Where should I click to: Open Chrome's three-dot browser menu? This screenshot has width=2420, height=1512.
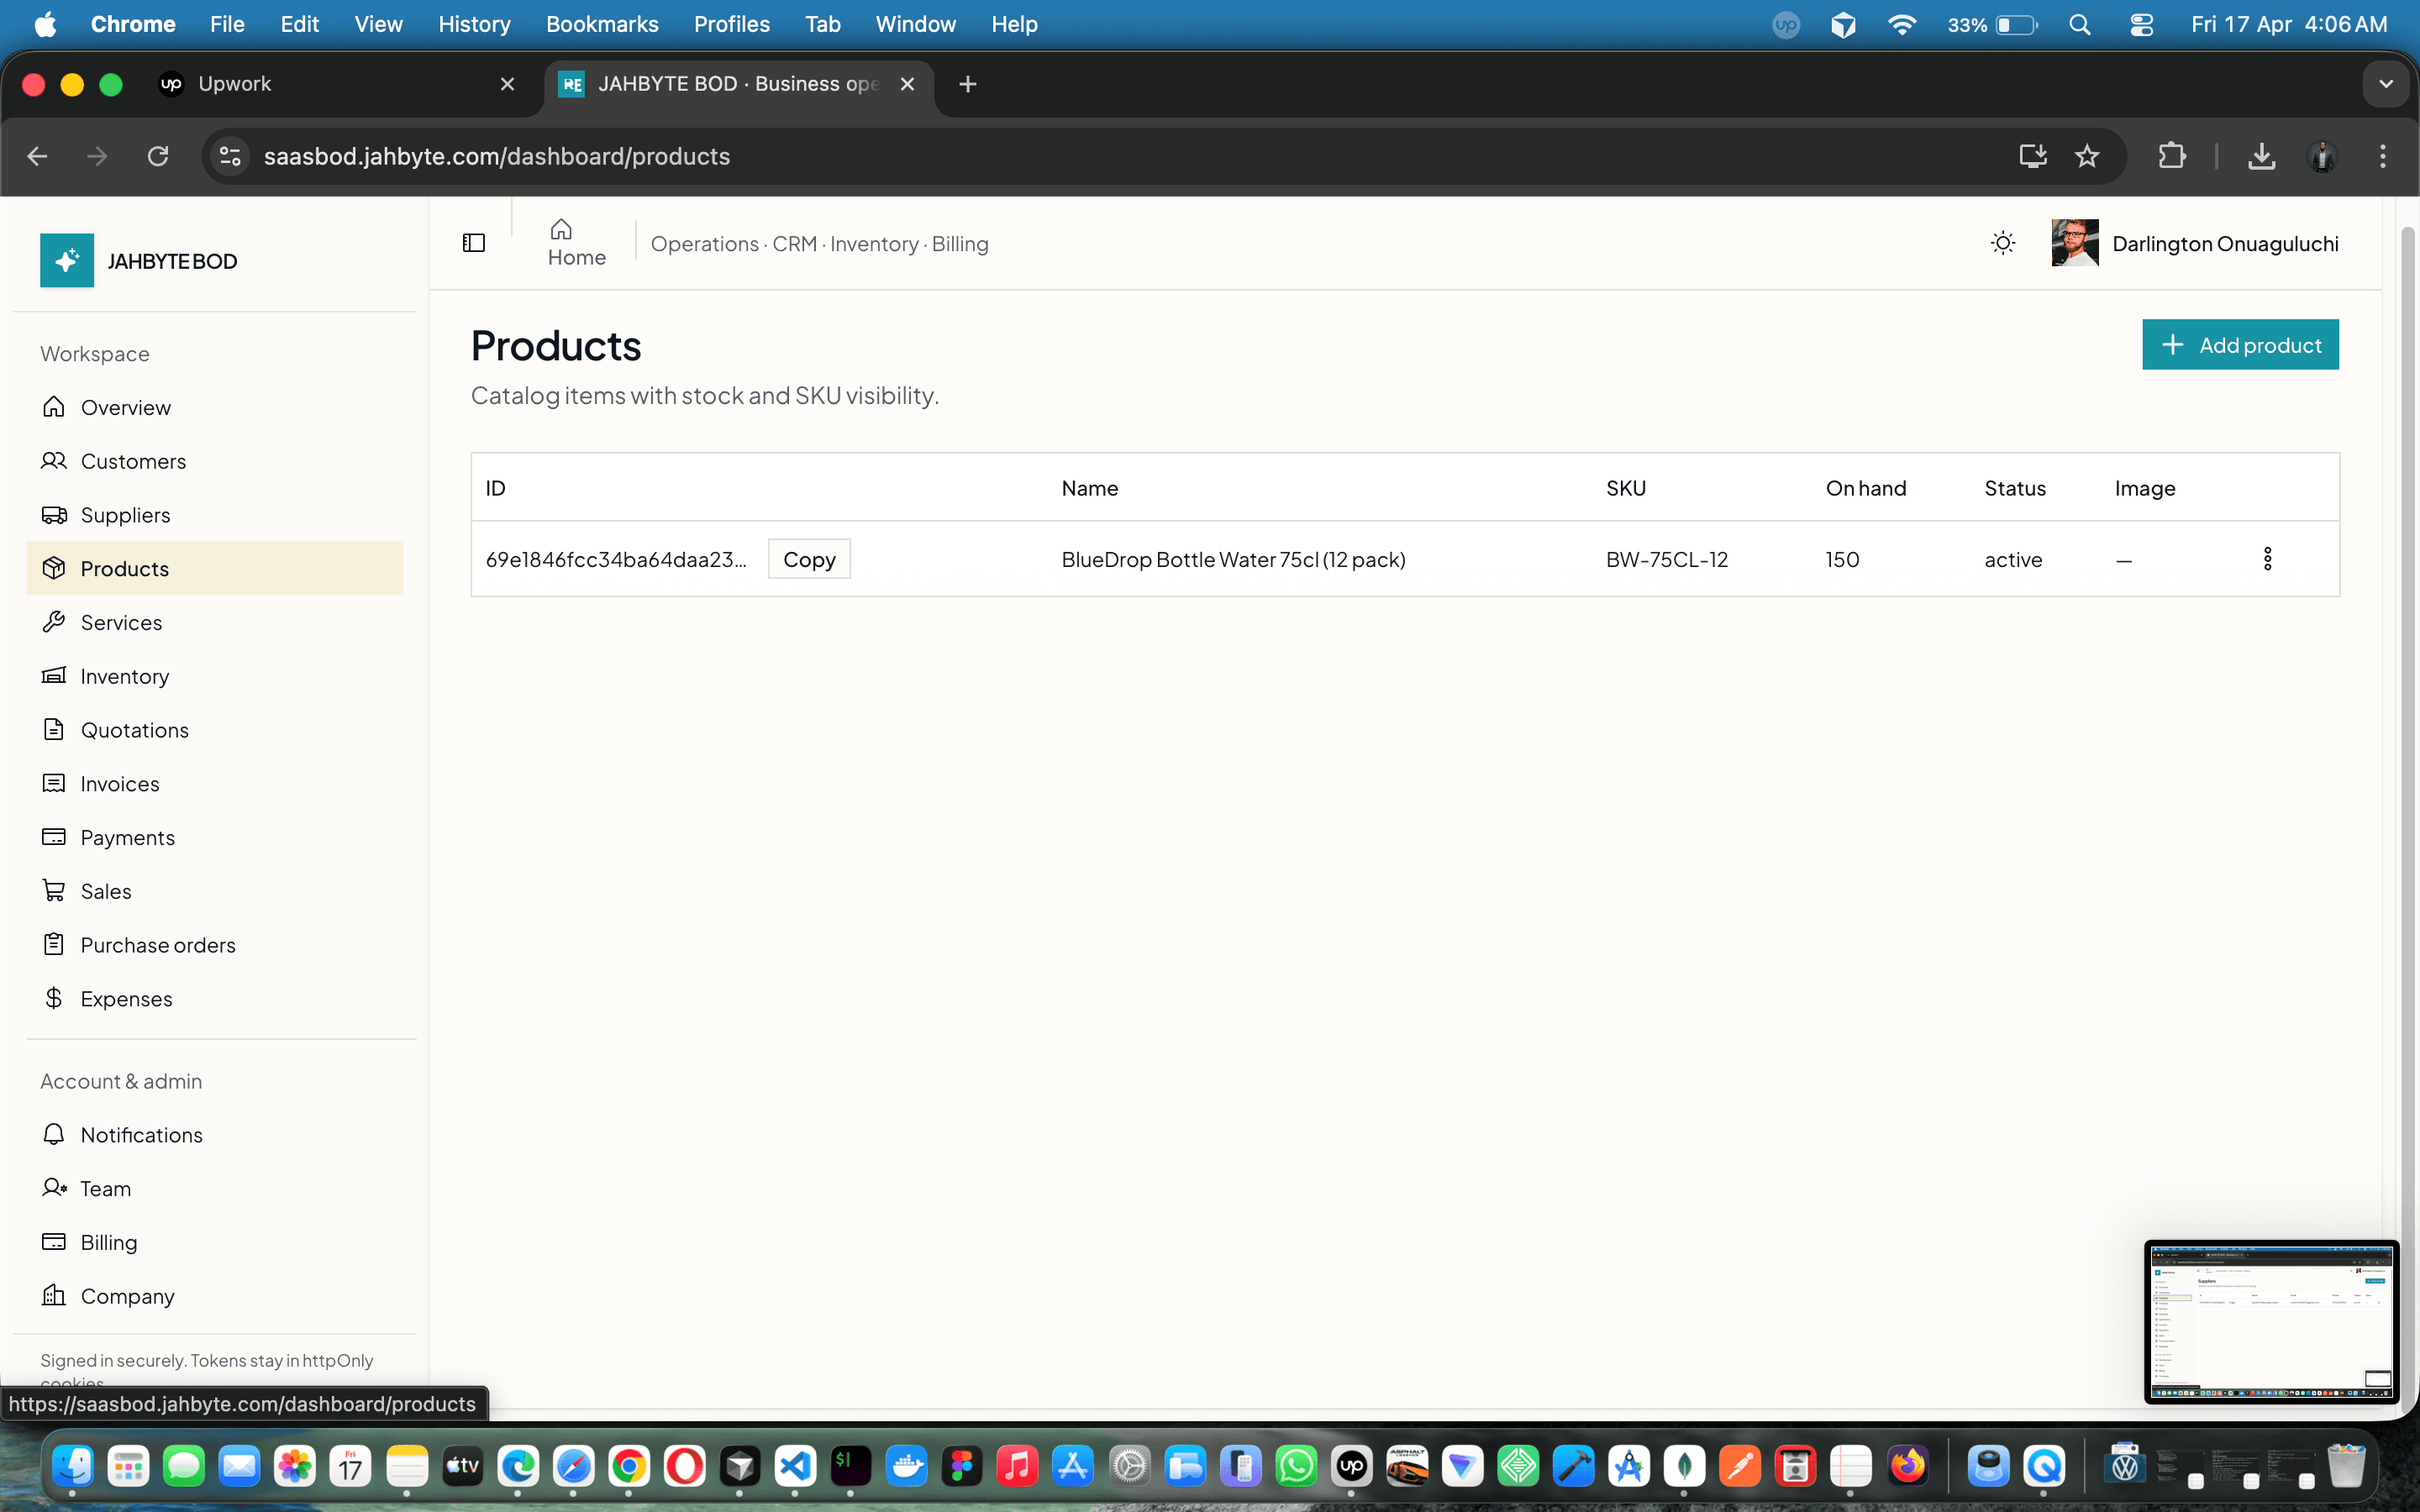2383,156
